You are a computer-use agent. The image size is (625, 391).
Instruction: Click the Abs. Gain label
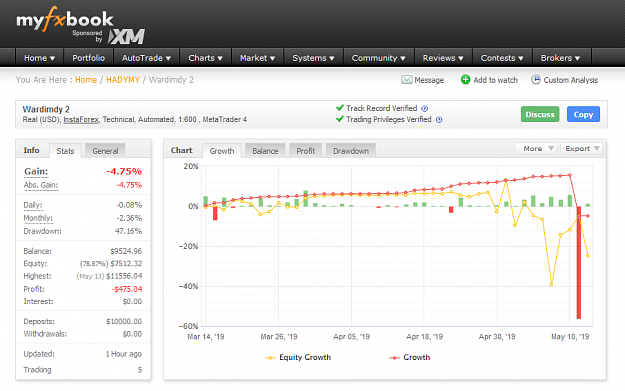(41, 185)
